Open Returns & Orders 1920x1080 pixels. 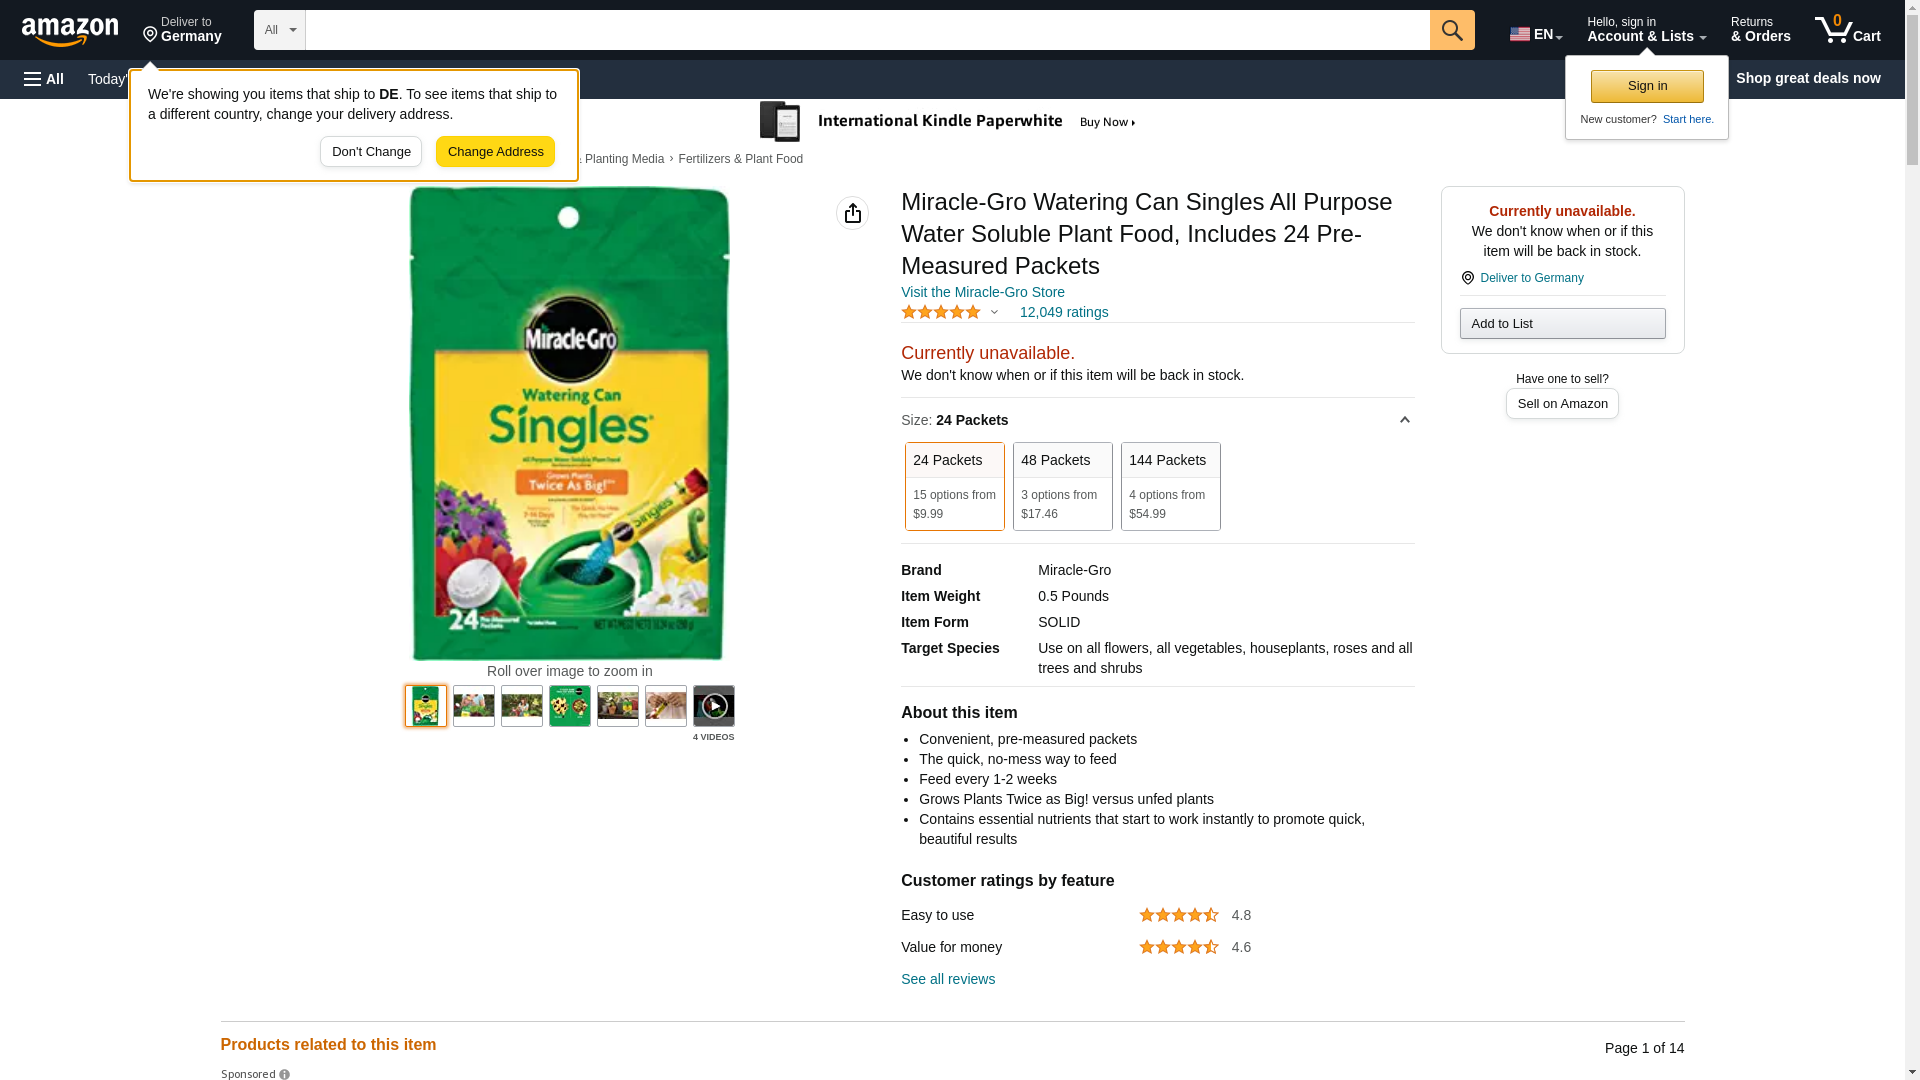[1760, 30]
